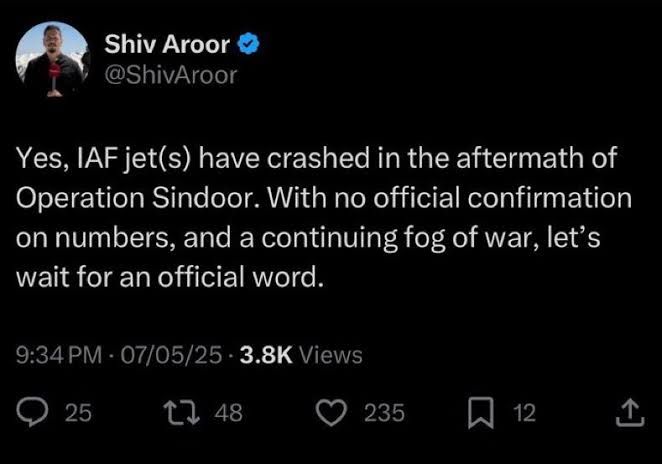Image resolution: width=662 pixels, height=464 pixels.
Task: Click the like count 235
Action: point(383,413)
